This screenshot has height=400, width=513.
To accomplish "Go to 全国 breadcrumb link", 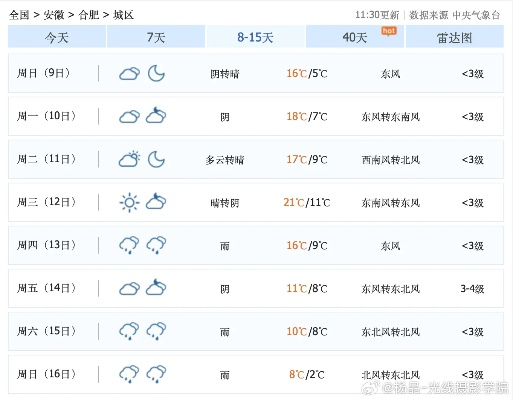I will [x=19, y=15].
